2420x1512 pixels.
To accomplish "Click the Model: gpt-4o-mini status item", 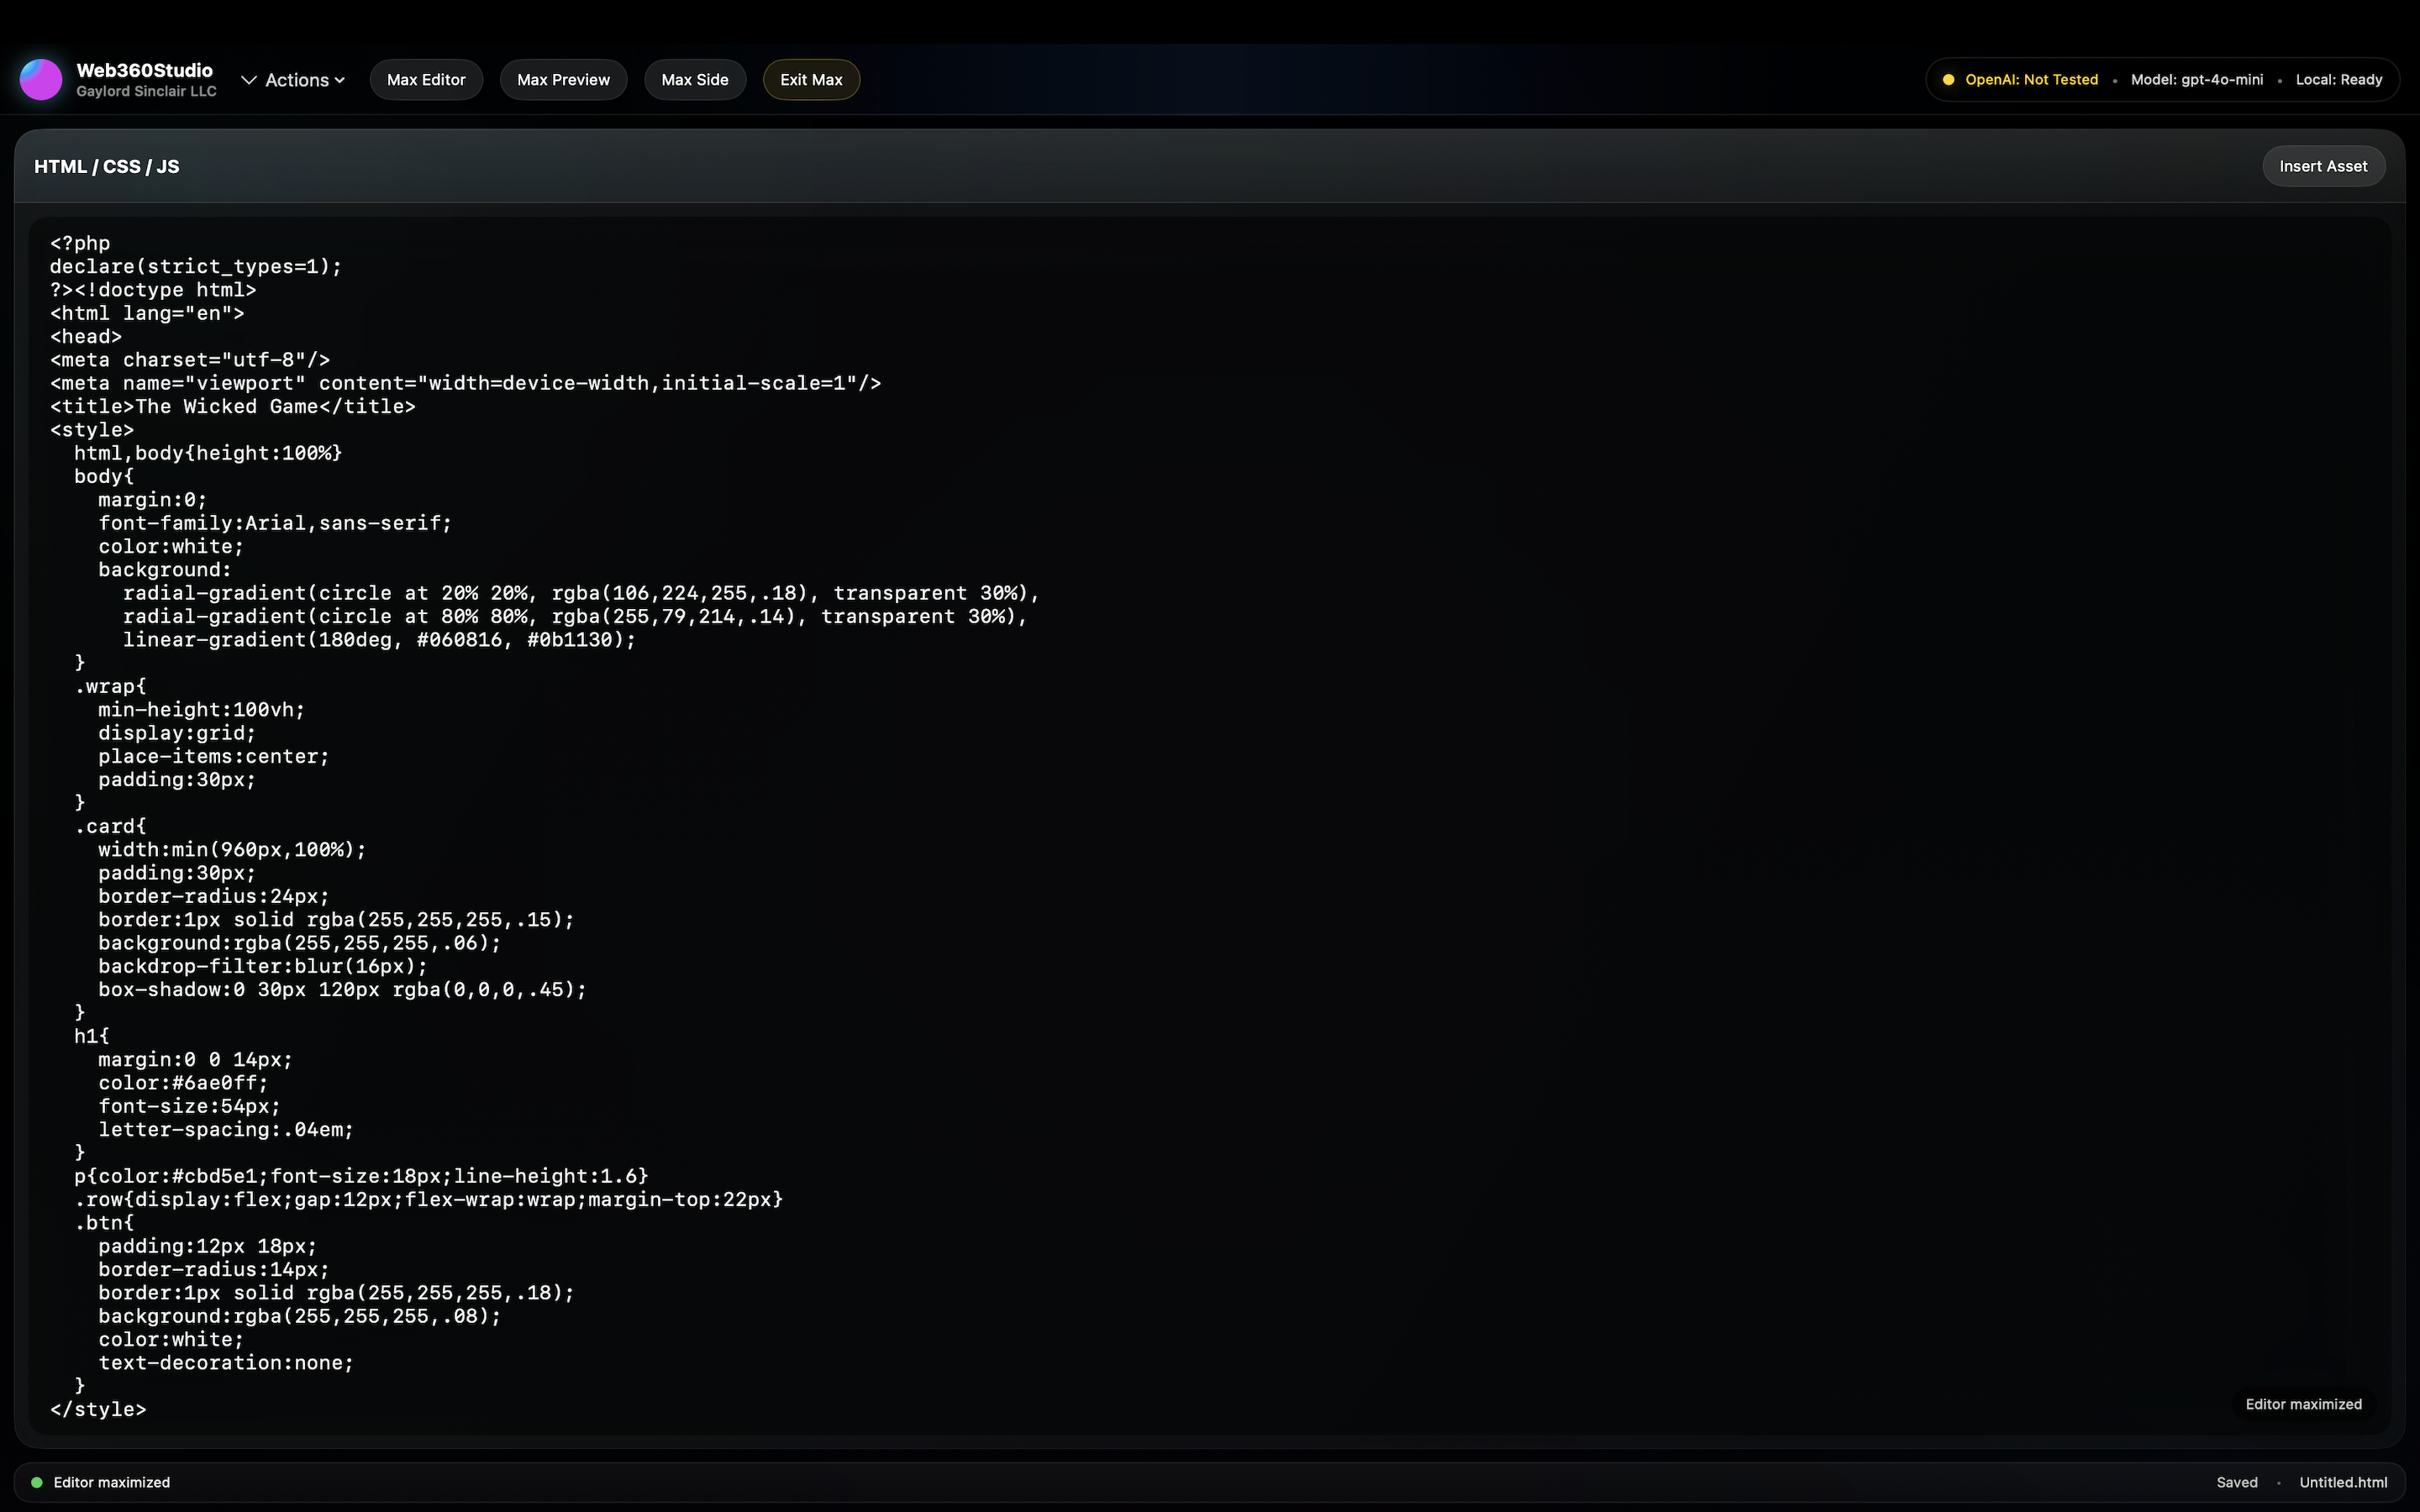I will 2196,79.
